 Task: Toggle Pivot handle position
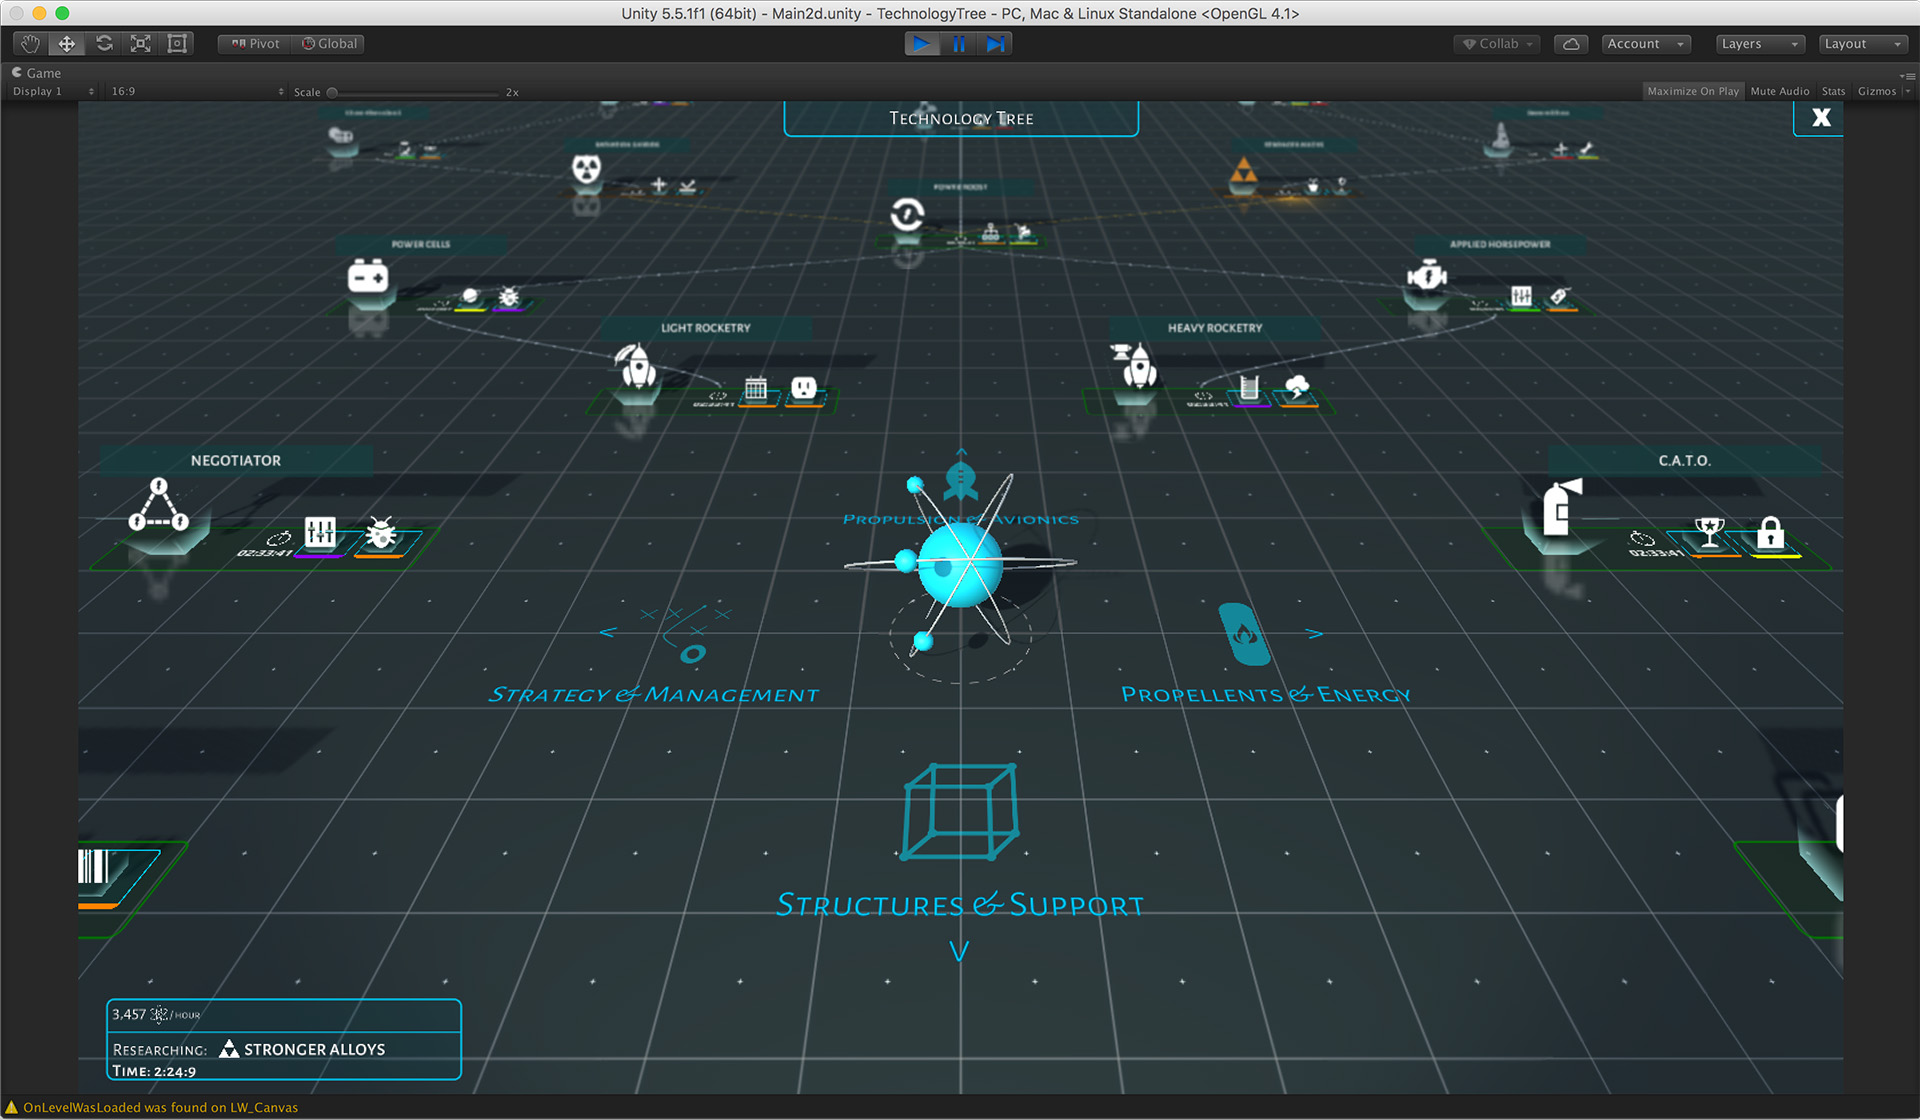pos(256,44)
